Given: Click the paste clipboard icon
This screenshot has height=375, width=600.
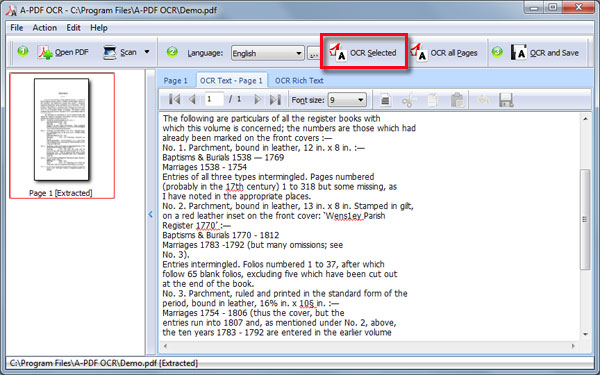Looking at the screenshot, I should 457,100.
